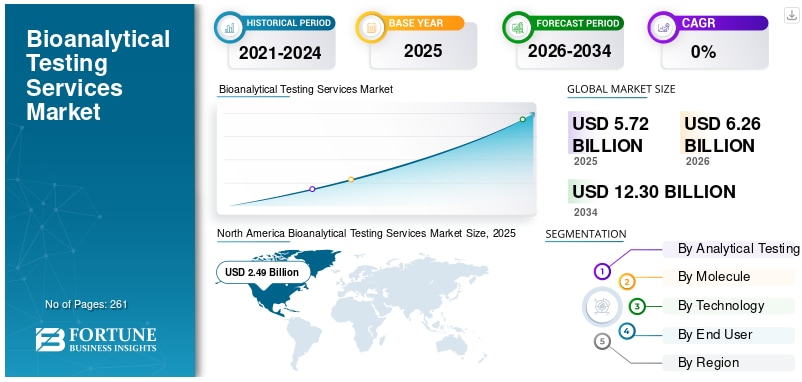Image resolution: width=802 pixels, height=382 pixels.
Task: Click the USD 2.49 Billion map label
Action: coord(263,272)
